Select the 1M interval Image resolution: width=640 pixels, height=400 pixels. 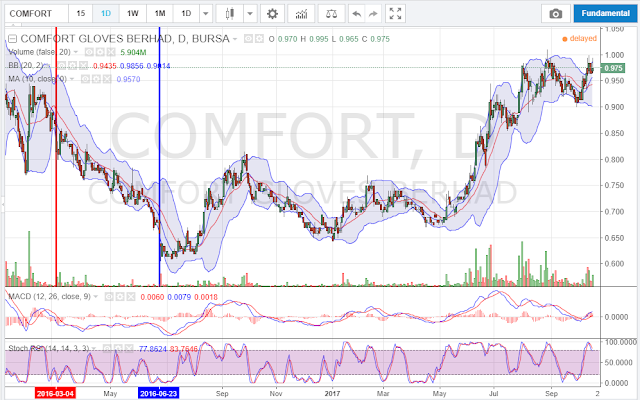(160, 13)
